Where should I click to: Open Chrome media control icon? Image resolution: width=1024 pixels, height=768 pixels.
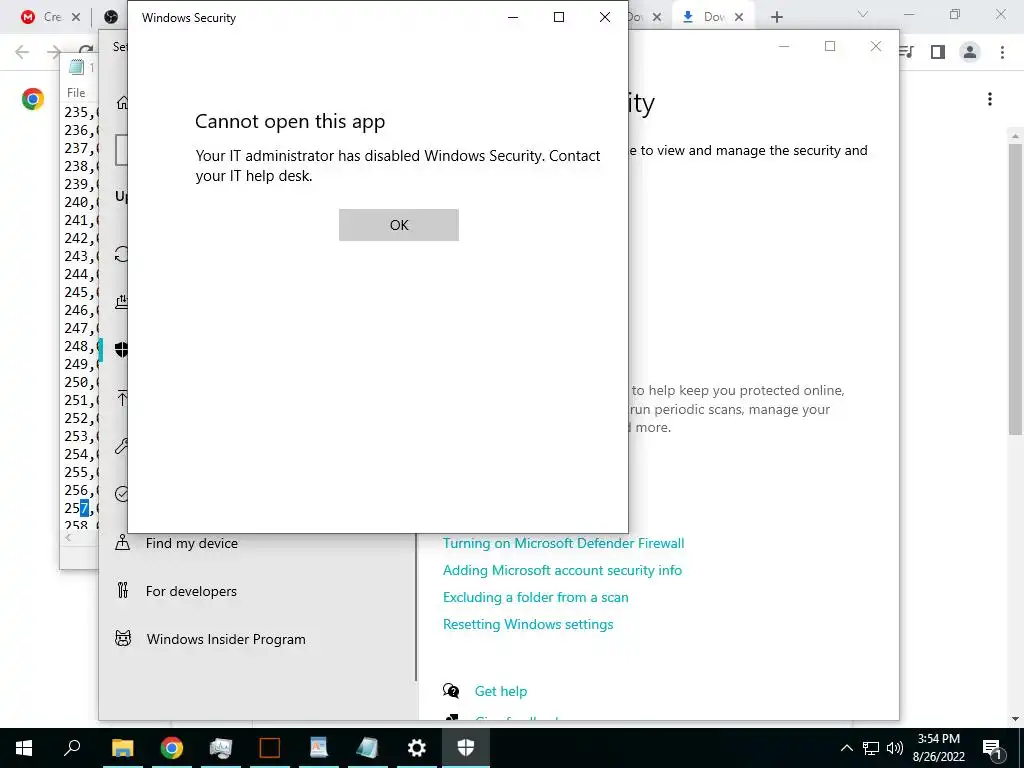906,52
